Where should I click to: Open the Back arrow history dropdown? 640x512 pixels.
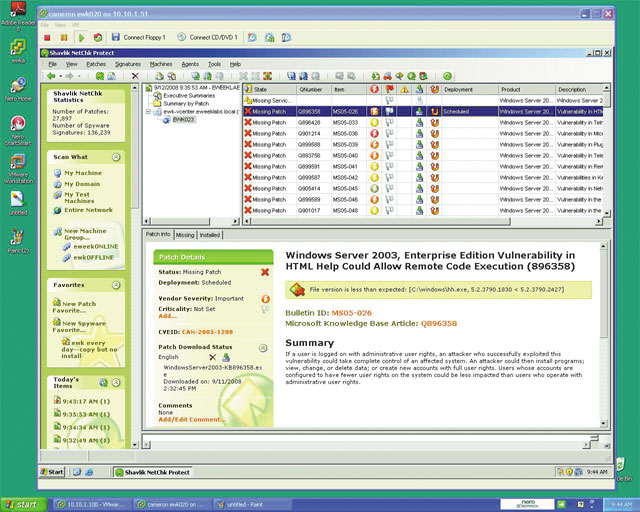[60, 76]
